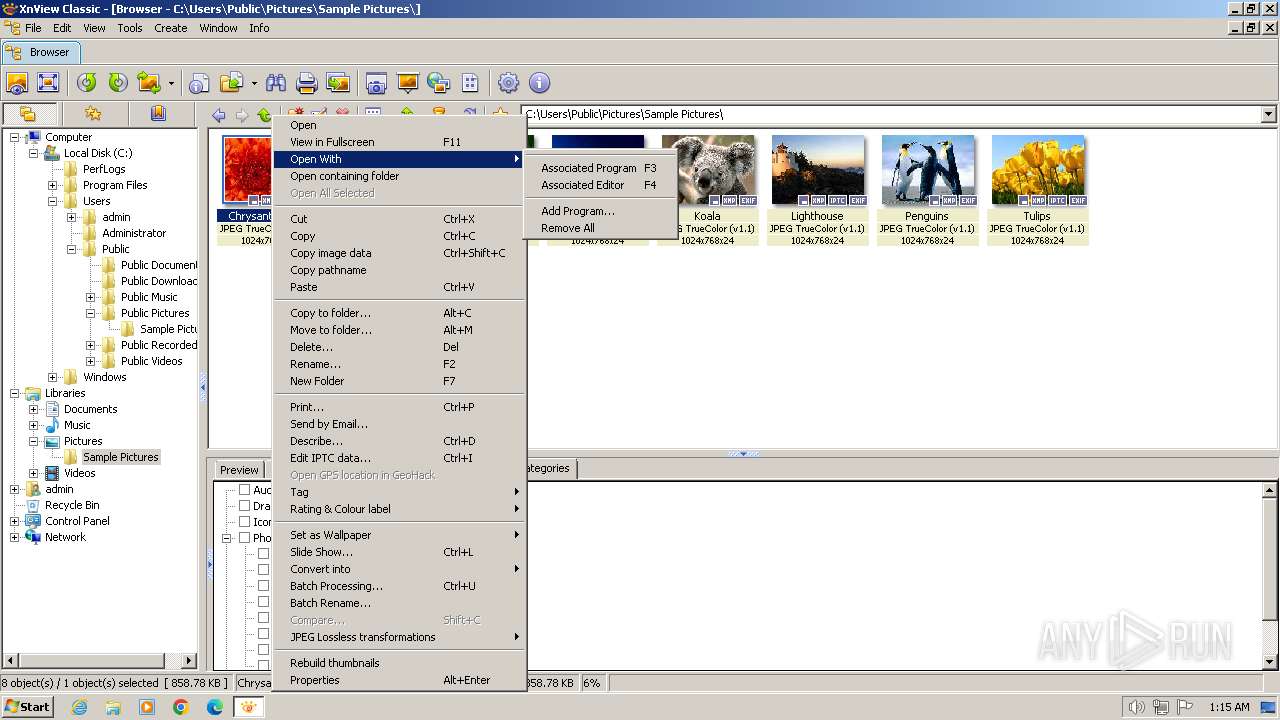This screenshot has height=720, width=1280.
Task: Click the Folders tree panel tab icon
Action: (28, 114)
